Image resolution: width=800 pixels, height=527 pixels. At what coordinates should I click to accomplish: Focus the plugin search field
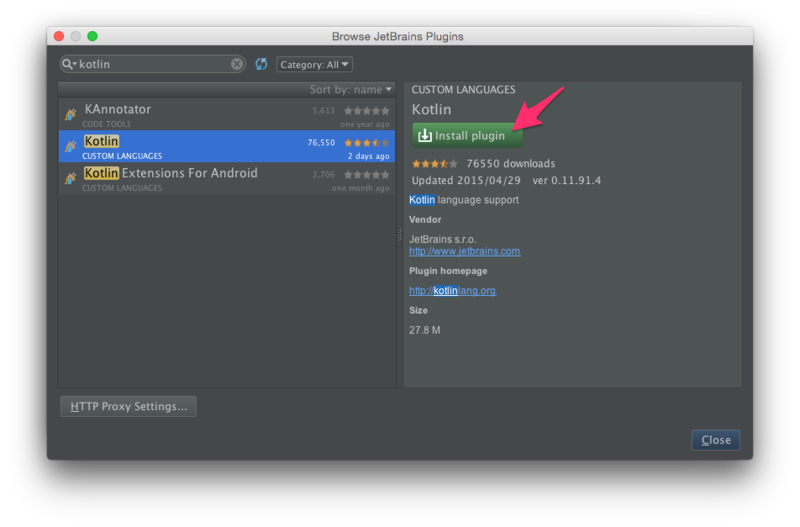153,64
